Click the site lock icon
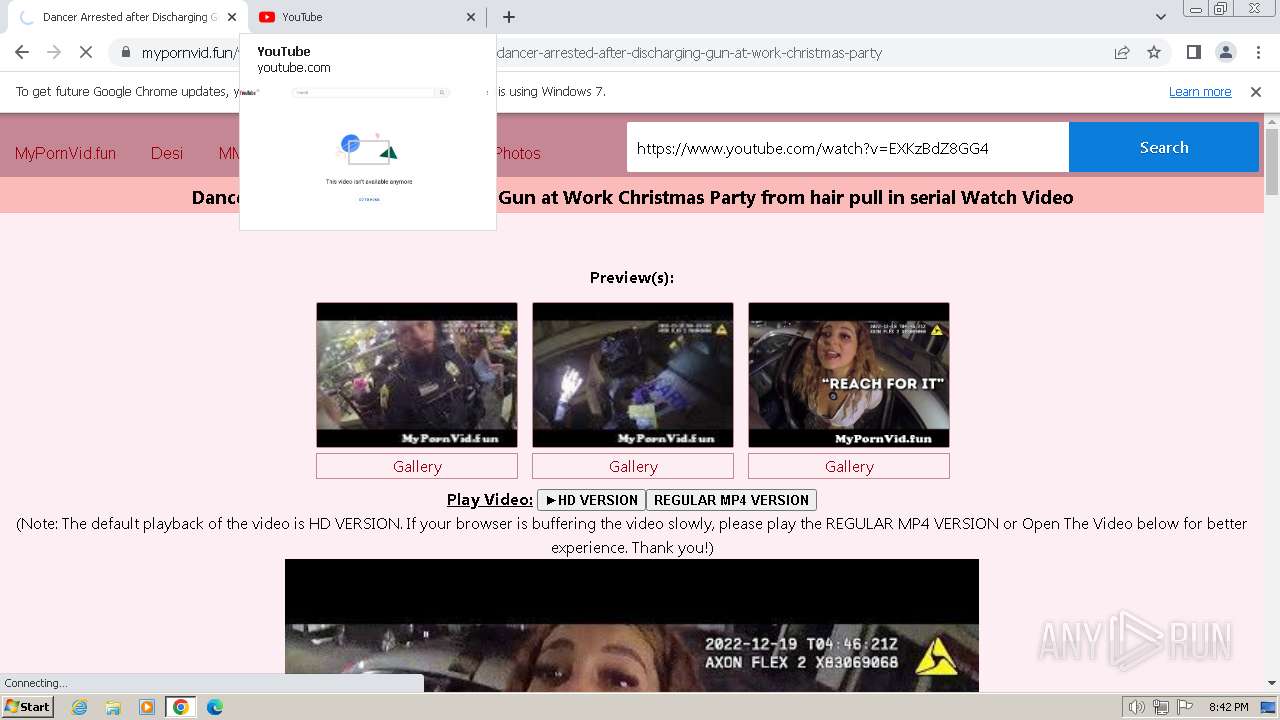The image size is (1280, 720). (126, 52)
